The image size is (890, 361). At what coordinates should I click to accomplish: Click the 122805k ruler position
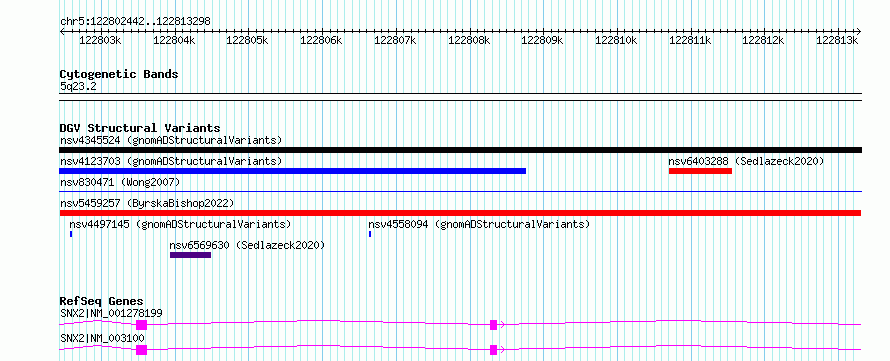coord(248,40)
